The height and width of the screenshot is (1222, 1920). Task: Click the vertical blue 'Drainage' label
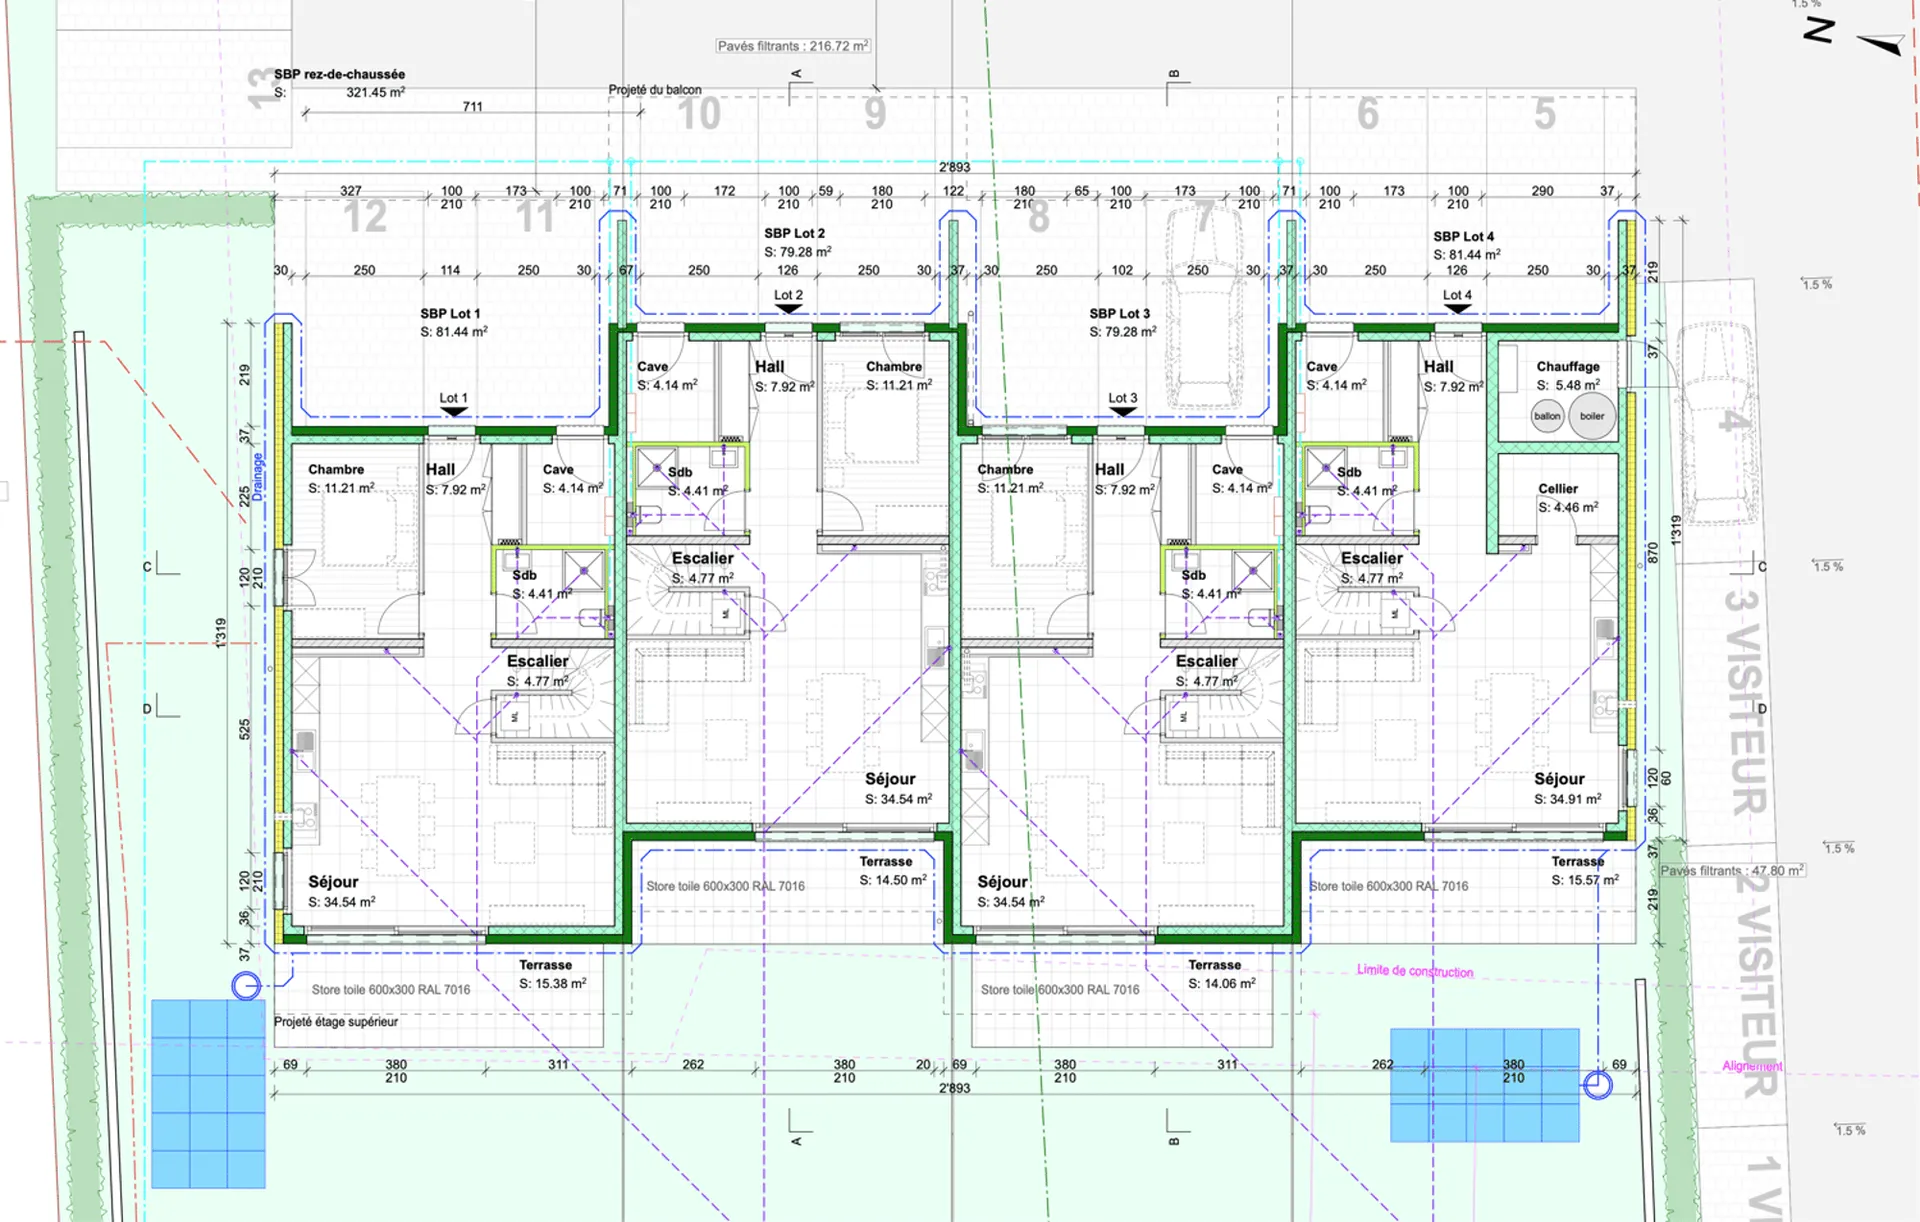coord(257,477)
